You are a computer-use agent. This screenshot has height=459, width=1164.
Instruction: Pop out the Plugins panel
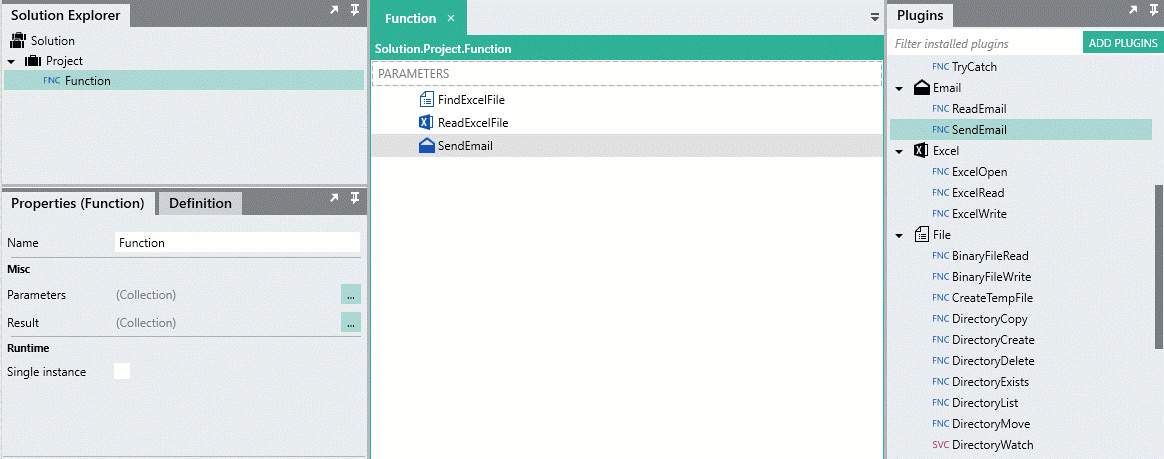(x=1133, y=10)
